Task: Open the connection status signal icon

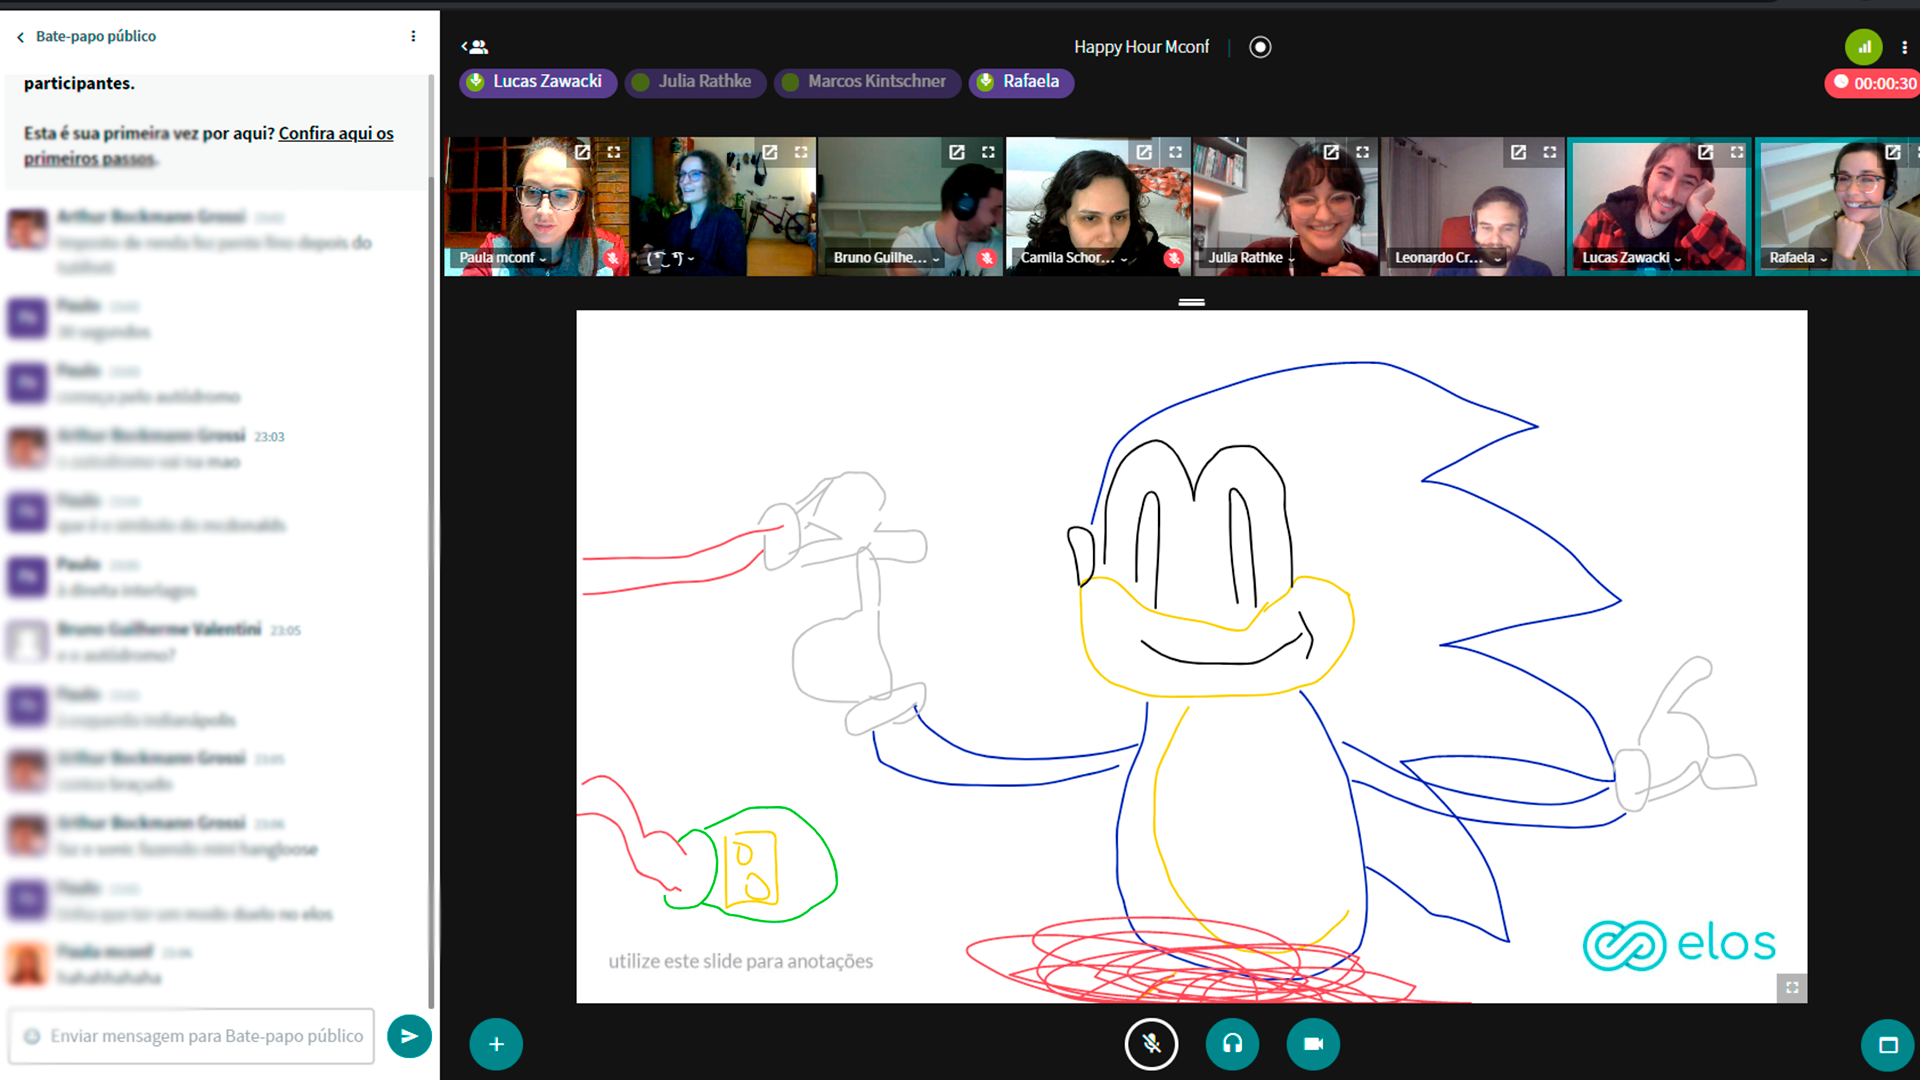Action: [1863, 47]
